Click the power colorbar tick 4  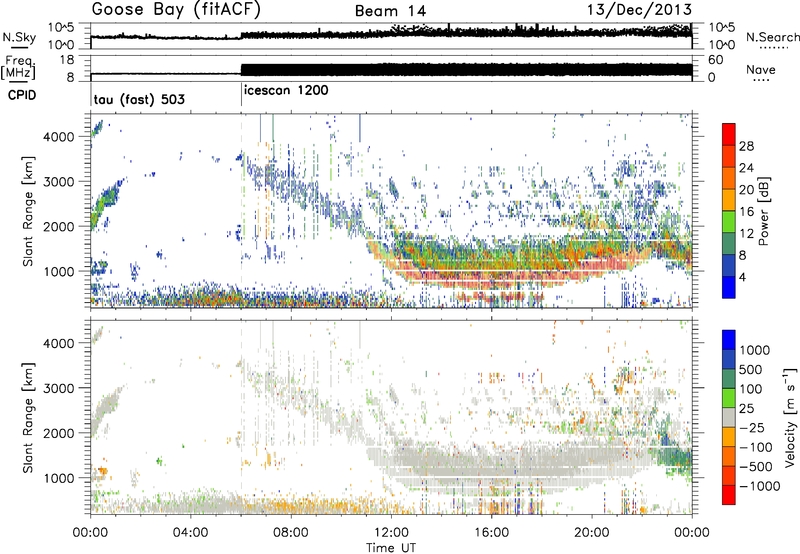(x=742, y=277)
